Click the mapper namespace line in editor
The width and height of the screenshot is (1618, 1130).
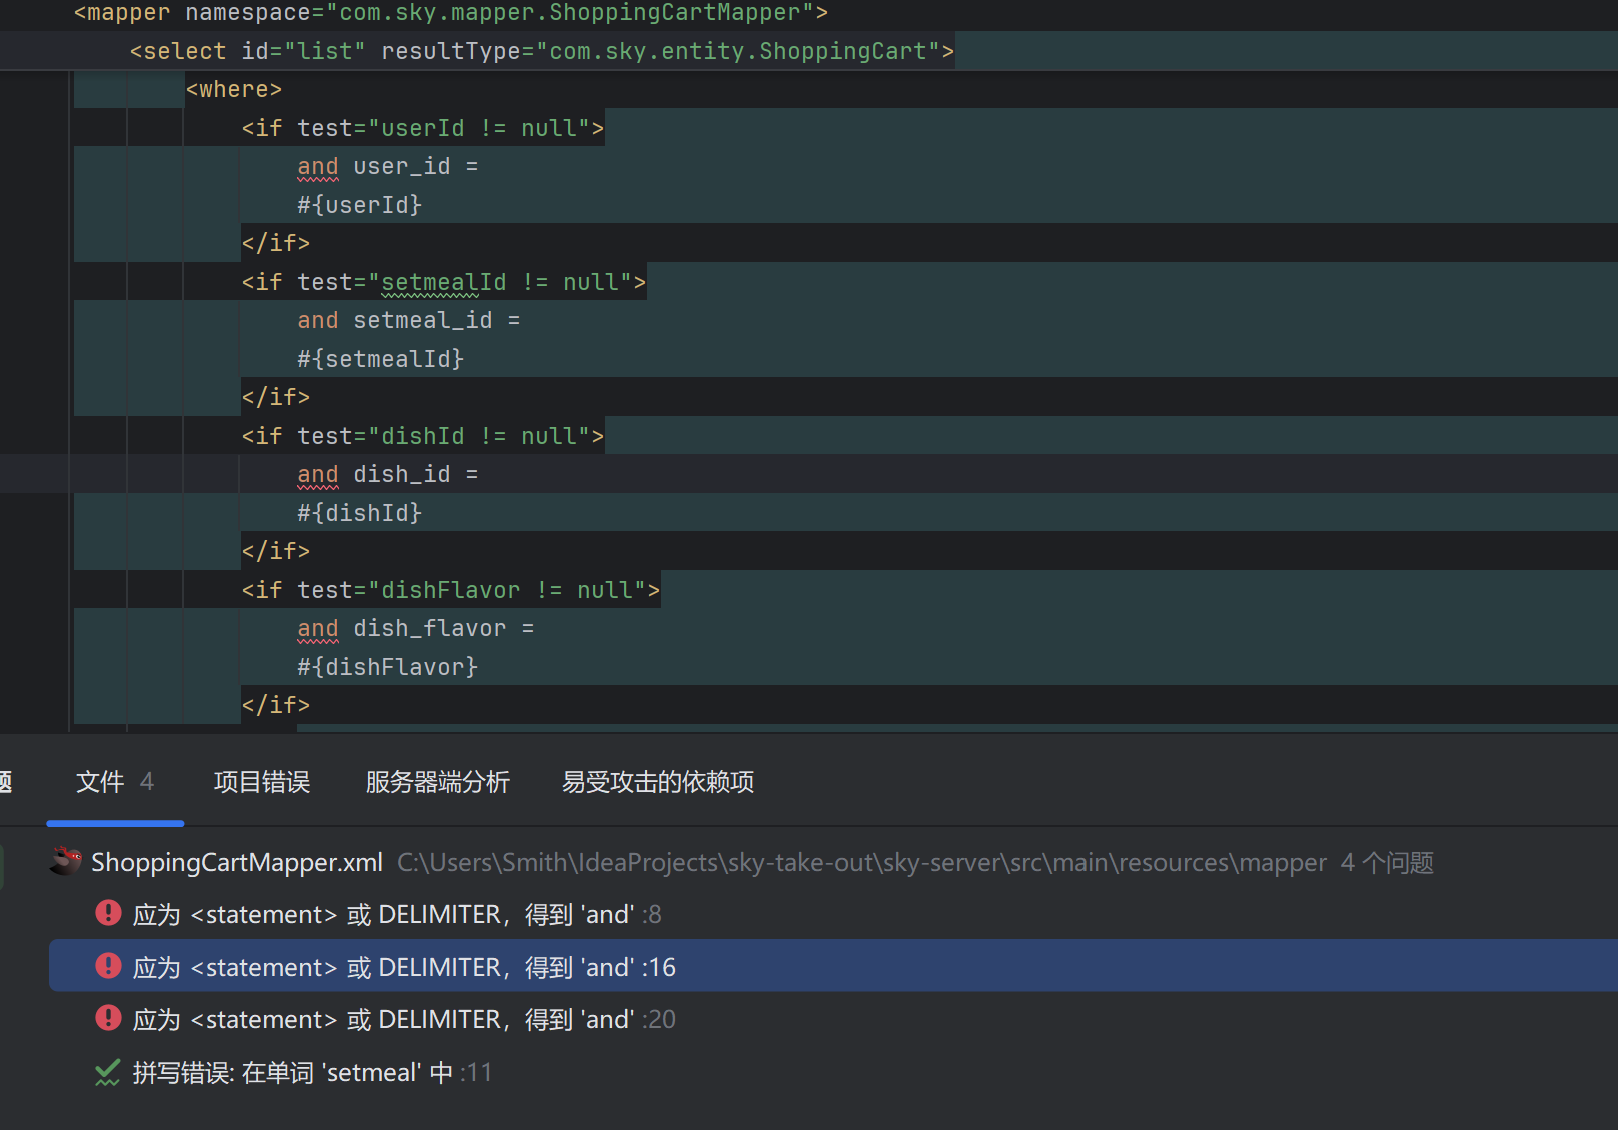451,13
